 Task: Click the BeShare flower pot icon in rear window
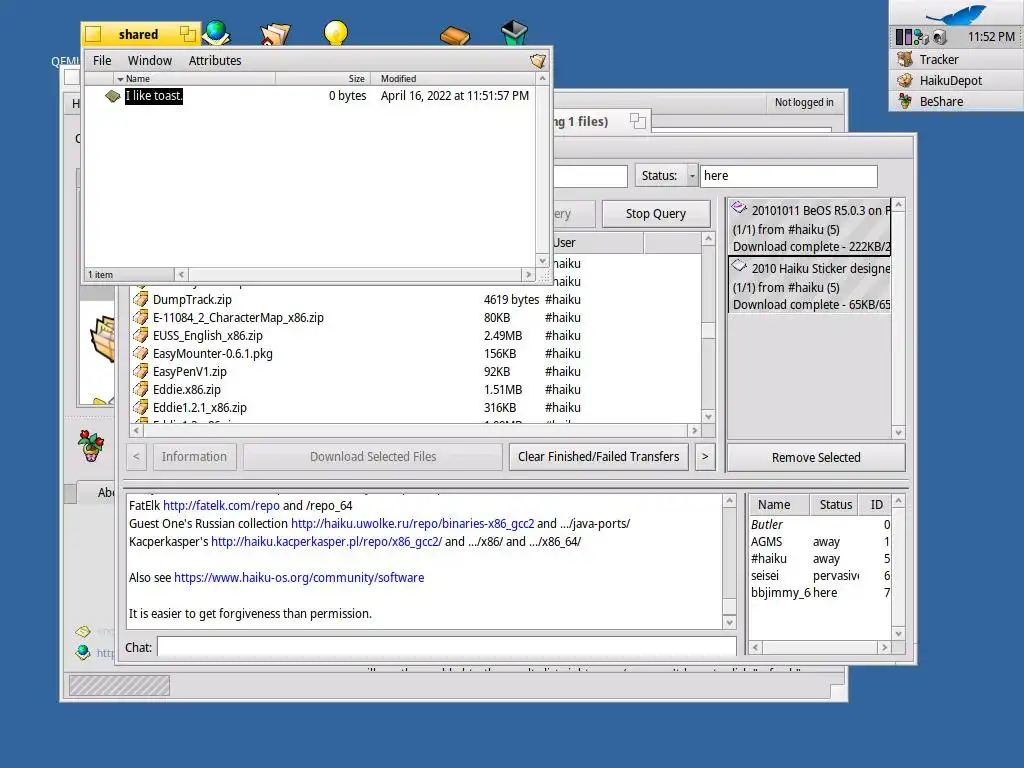tap(91, 445)
